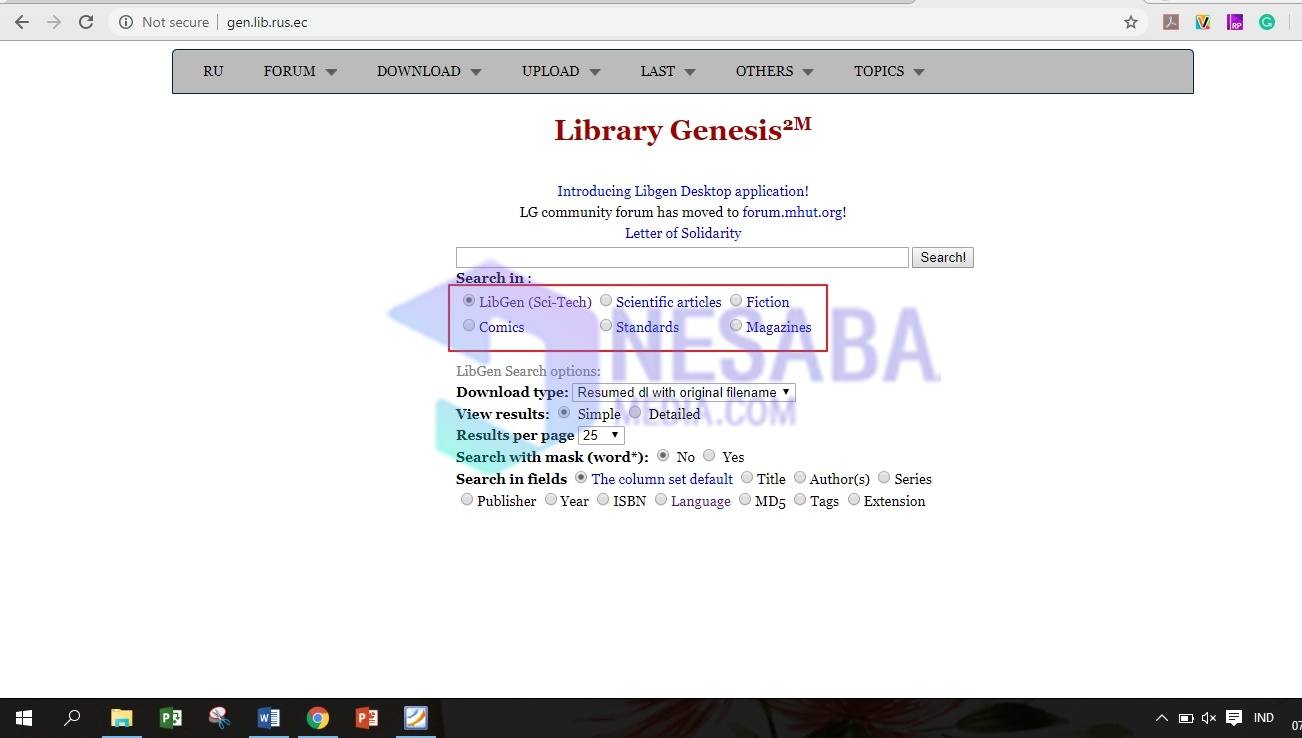Screen dimensions: 1302x738
Task: Search in Year field radio button
Action: (551, 499)
